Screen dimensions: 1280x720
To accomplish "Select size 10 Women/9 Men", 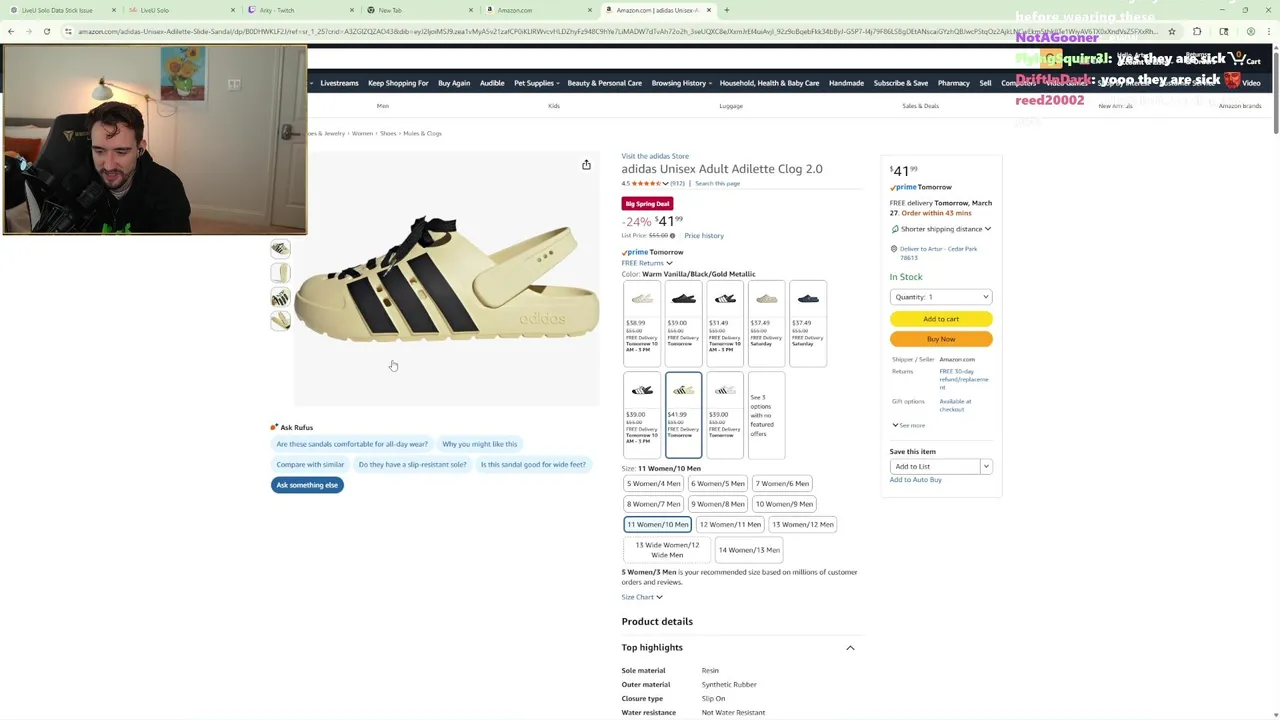I will coord(784,504).
